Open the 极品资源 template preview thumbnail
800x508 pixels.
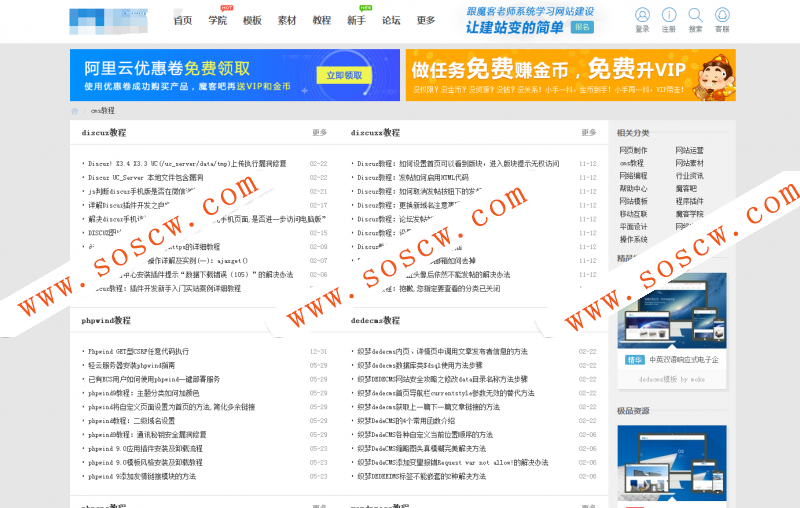coord(672,463)
